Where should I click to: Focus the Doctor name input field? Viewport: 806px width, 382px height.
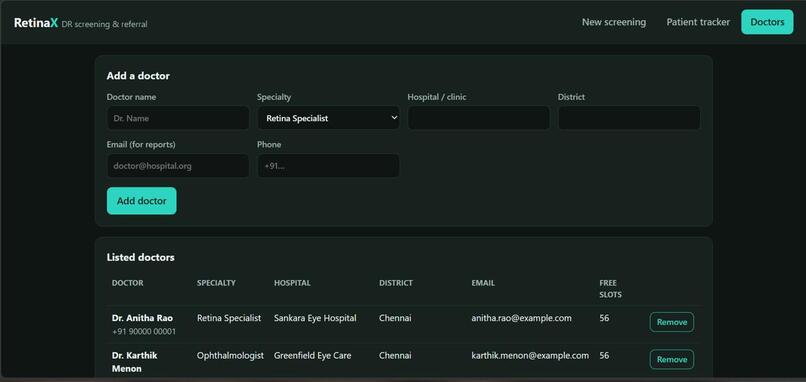tap(178, 118)
